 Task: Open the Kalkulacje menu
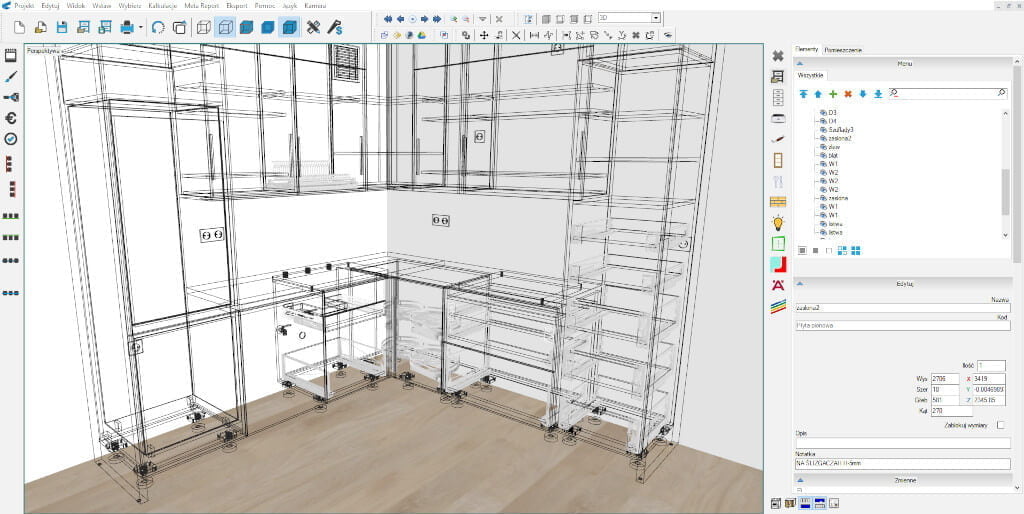click(148, 5)
